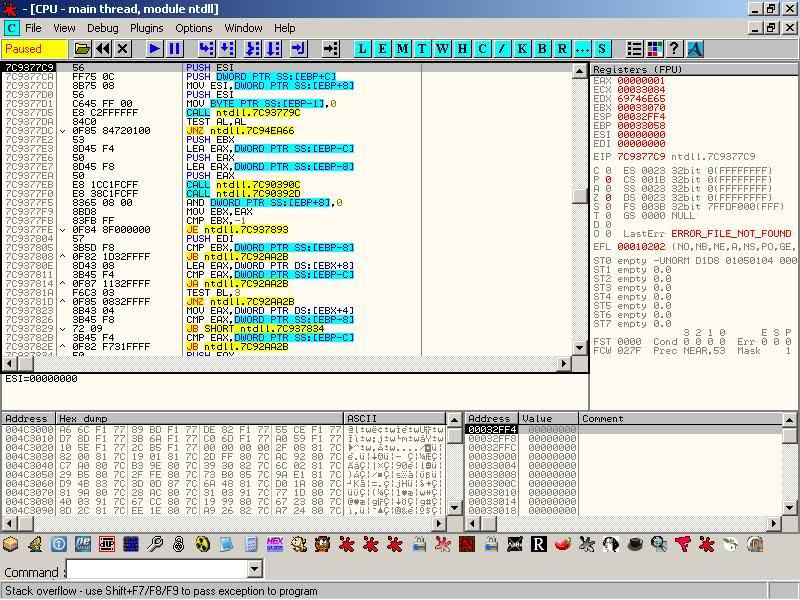Open a new executable with the folder icon

pyautogui.click(x=82, y=48)
